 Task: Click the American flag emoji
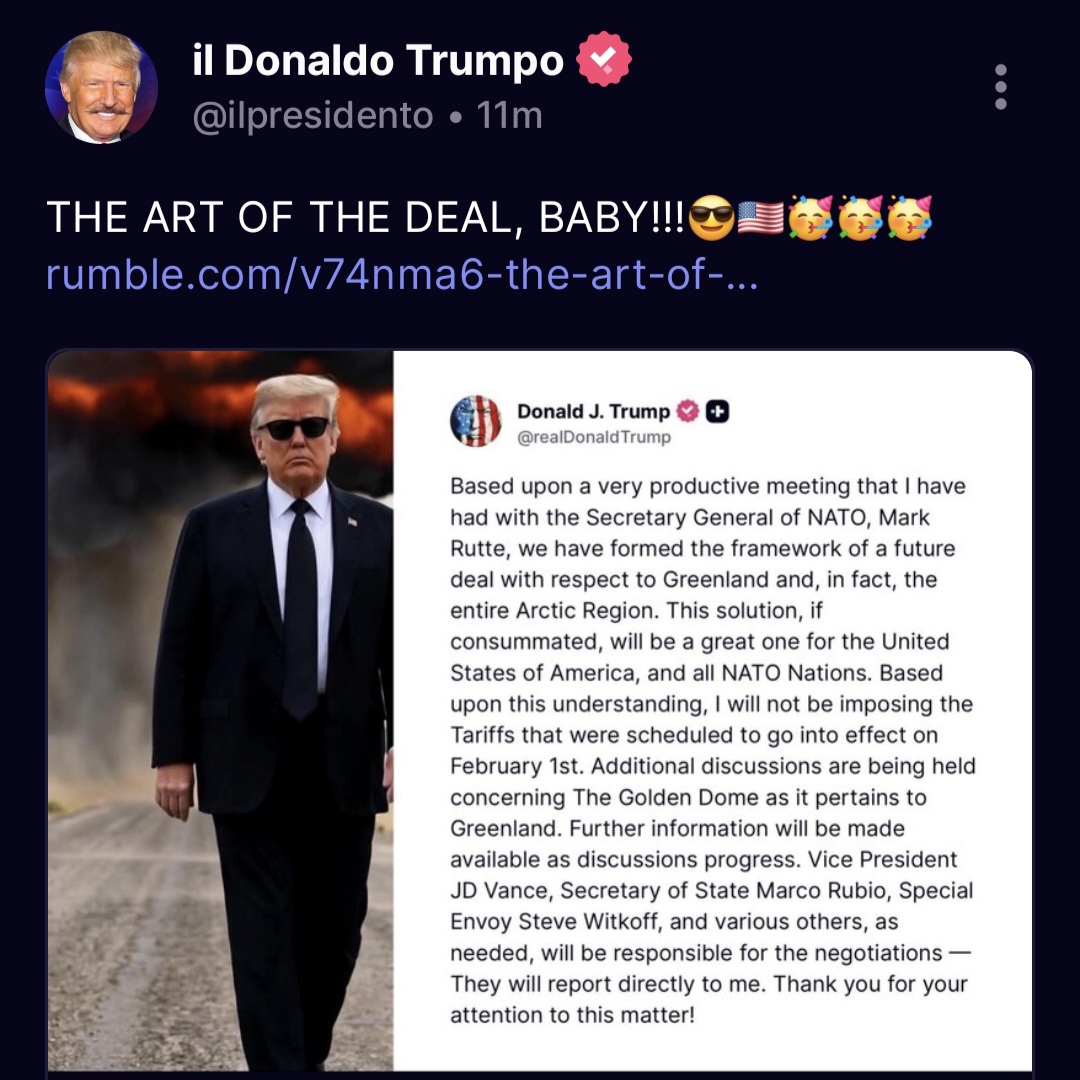760,218
